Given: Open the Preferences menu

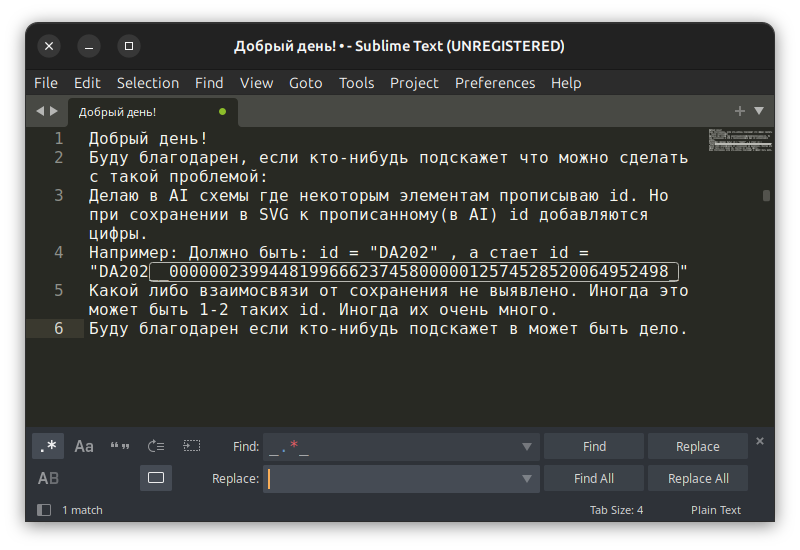Looking at the screenshot, I should click(x=495, y=83).
